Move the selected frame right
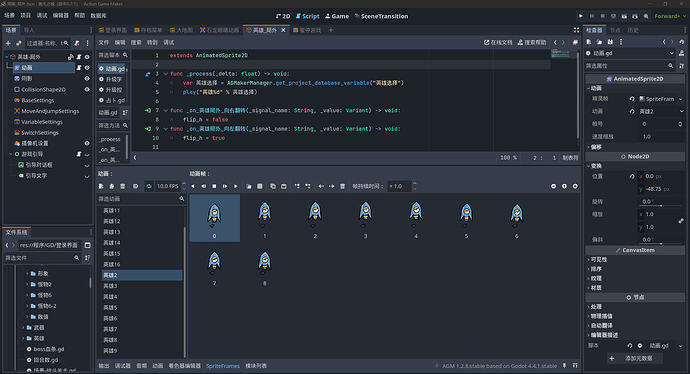This screenshot has height=374, width=690. pos(331,187)
